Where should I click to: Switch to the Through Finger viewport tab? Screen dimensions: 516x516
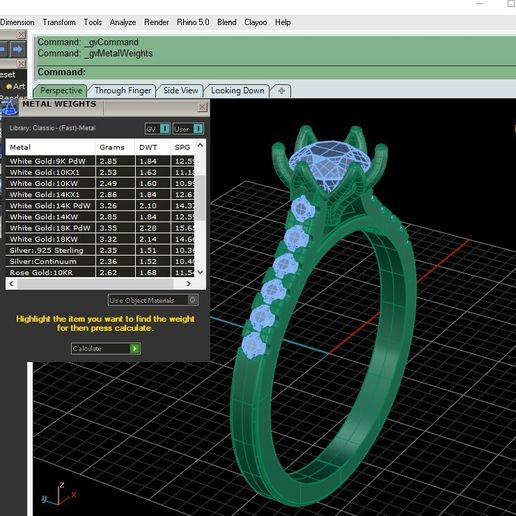point(123,91)
